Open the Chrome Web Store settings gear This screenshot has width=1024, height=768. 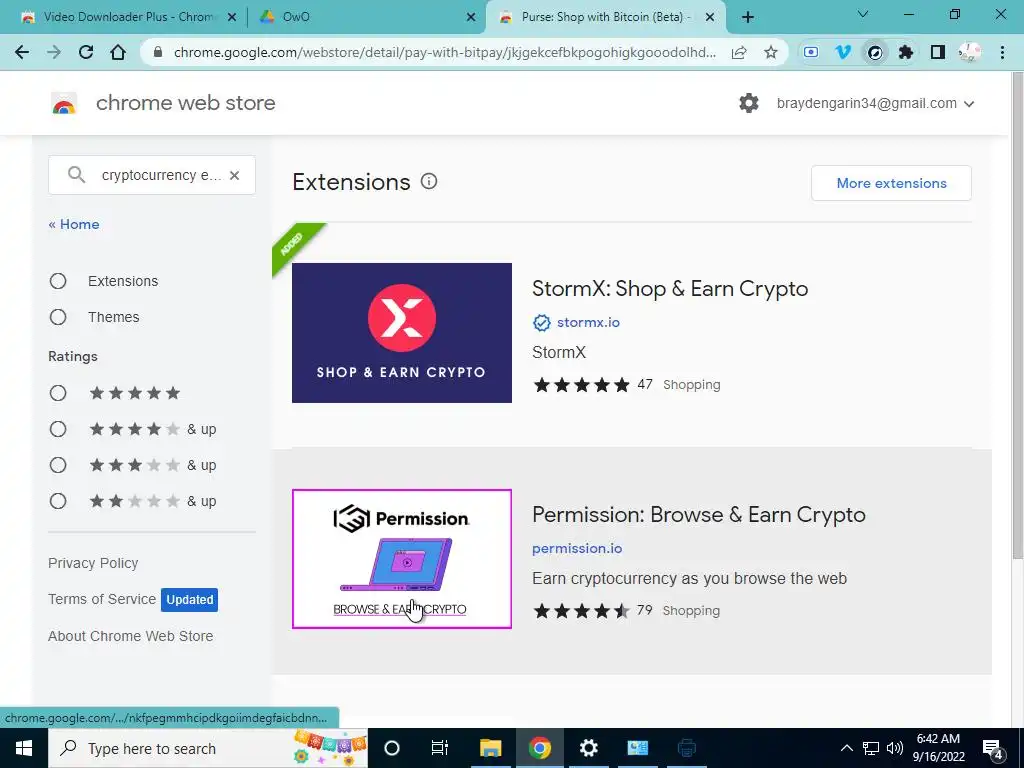pos(748,103)
